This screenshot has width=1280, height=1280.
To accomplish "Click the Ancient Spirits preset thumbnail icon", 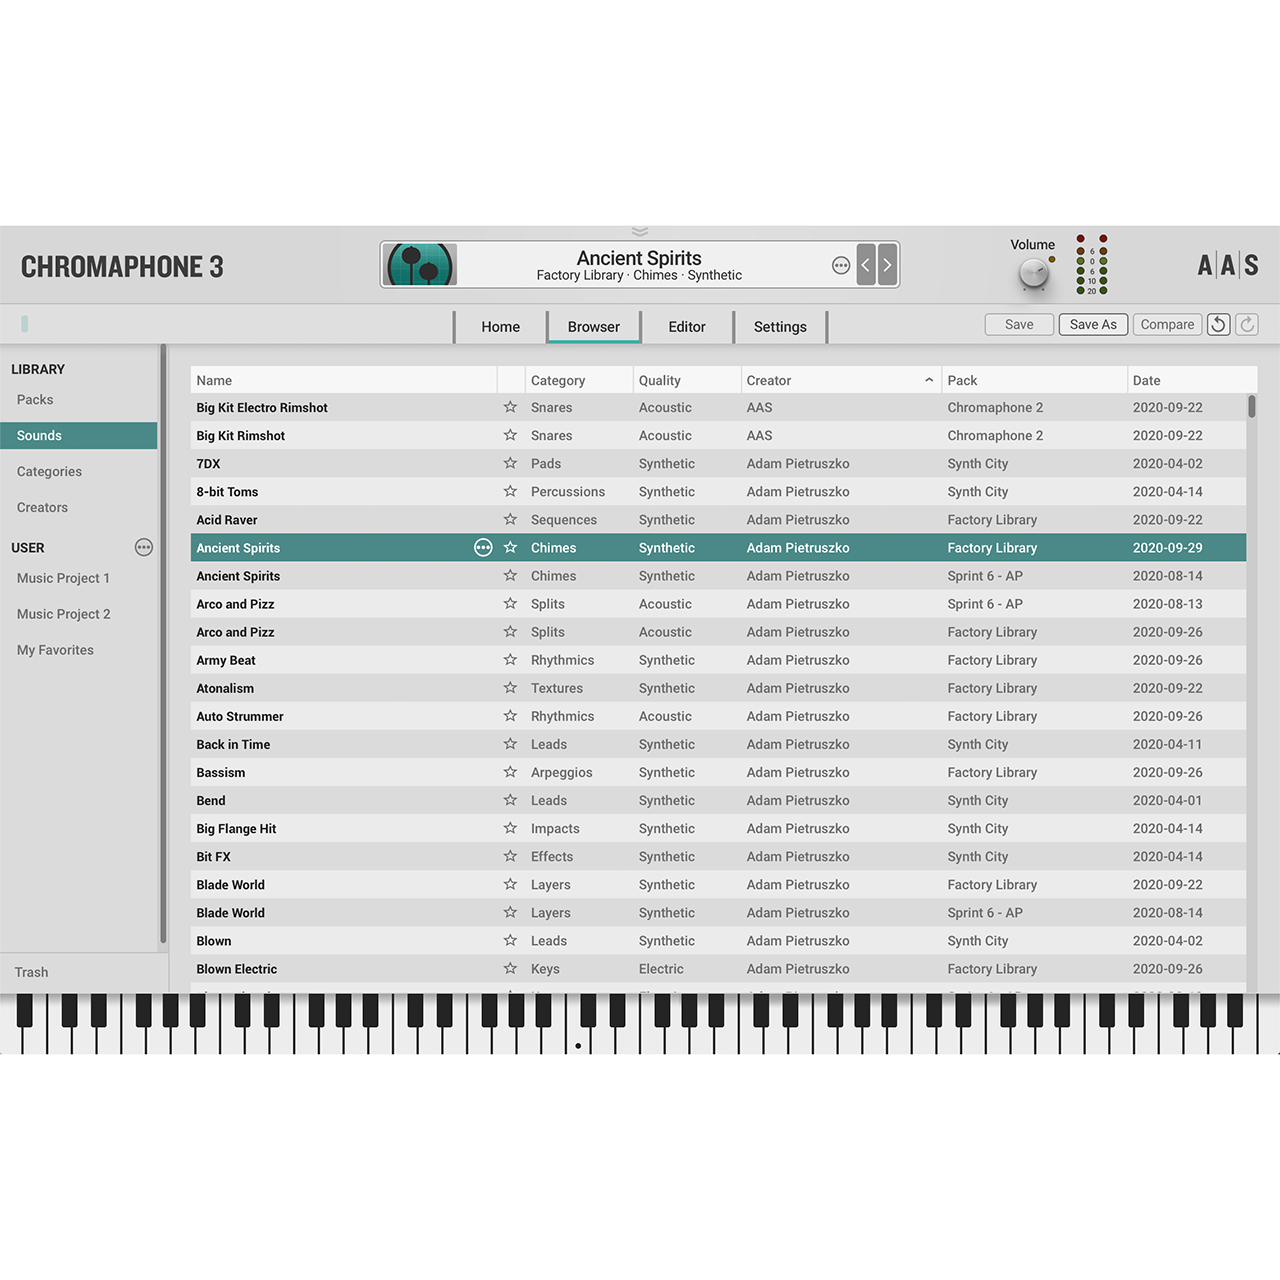I will coord(420,264).
